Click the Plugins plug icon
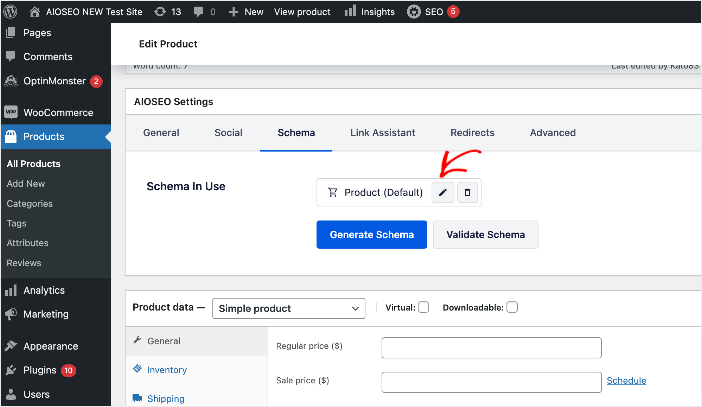 coord(11,370)
